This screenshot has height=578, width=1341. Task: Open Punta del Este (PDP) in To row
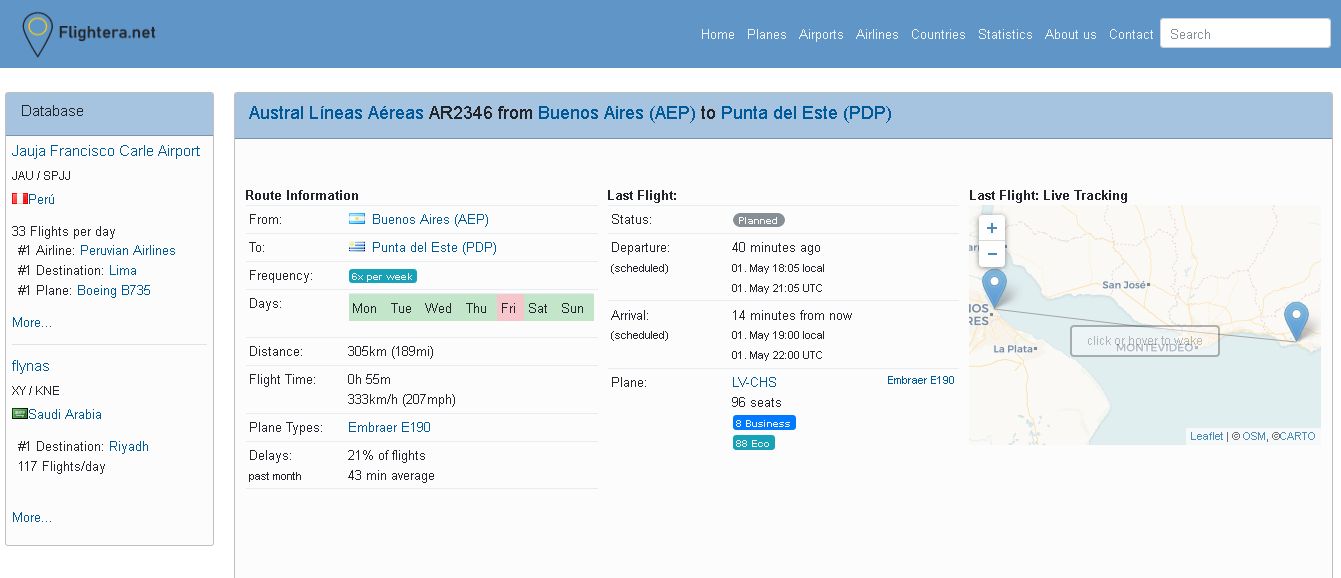click(x=434, y=247)
